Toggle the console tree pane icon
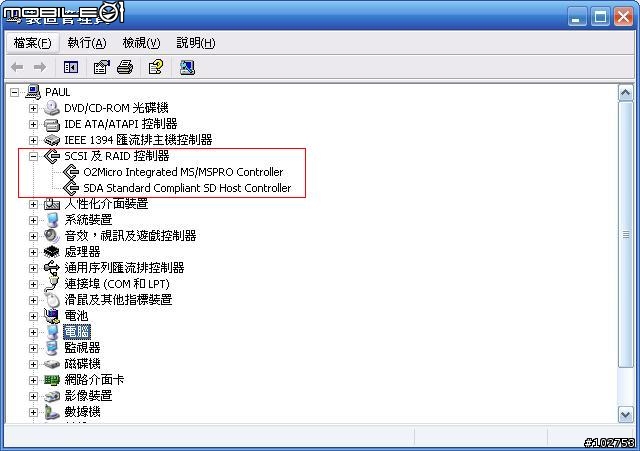This screenshot has width=640, height=451. click(x=71, y=67)
